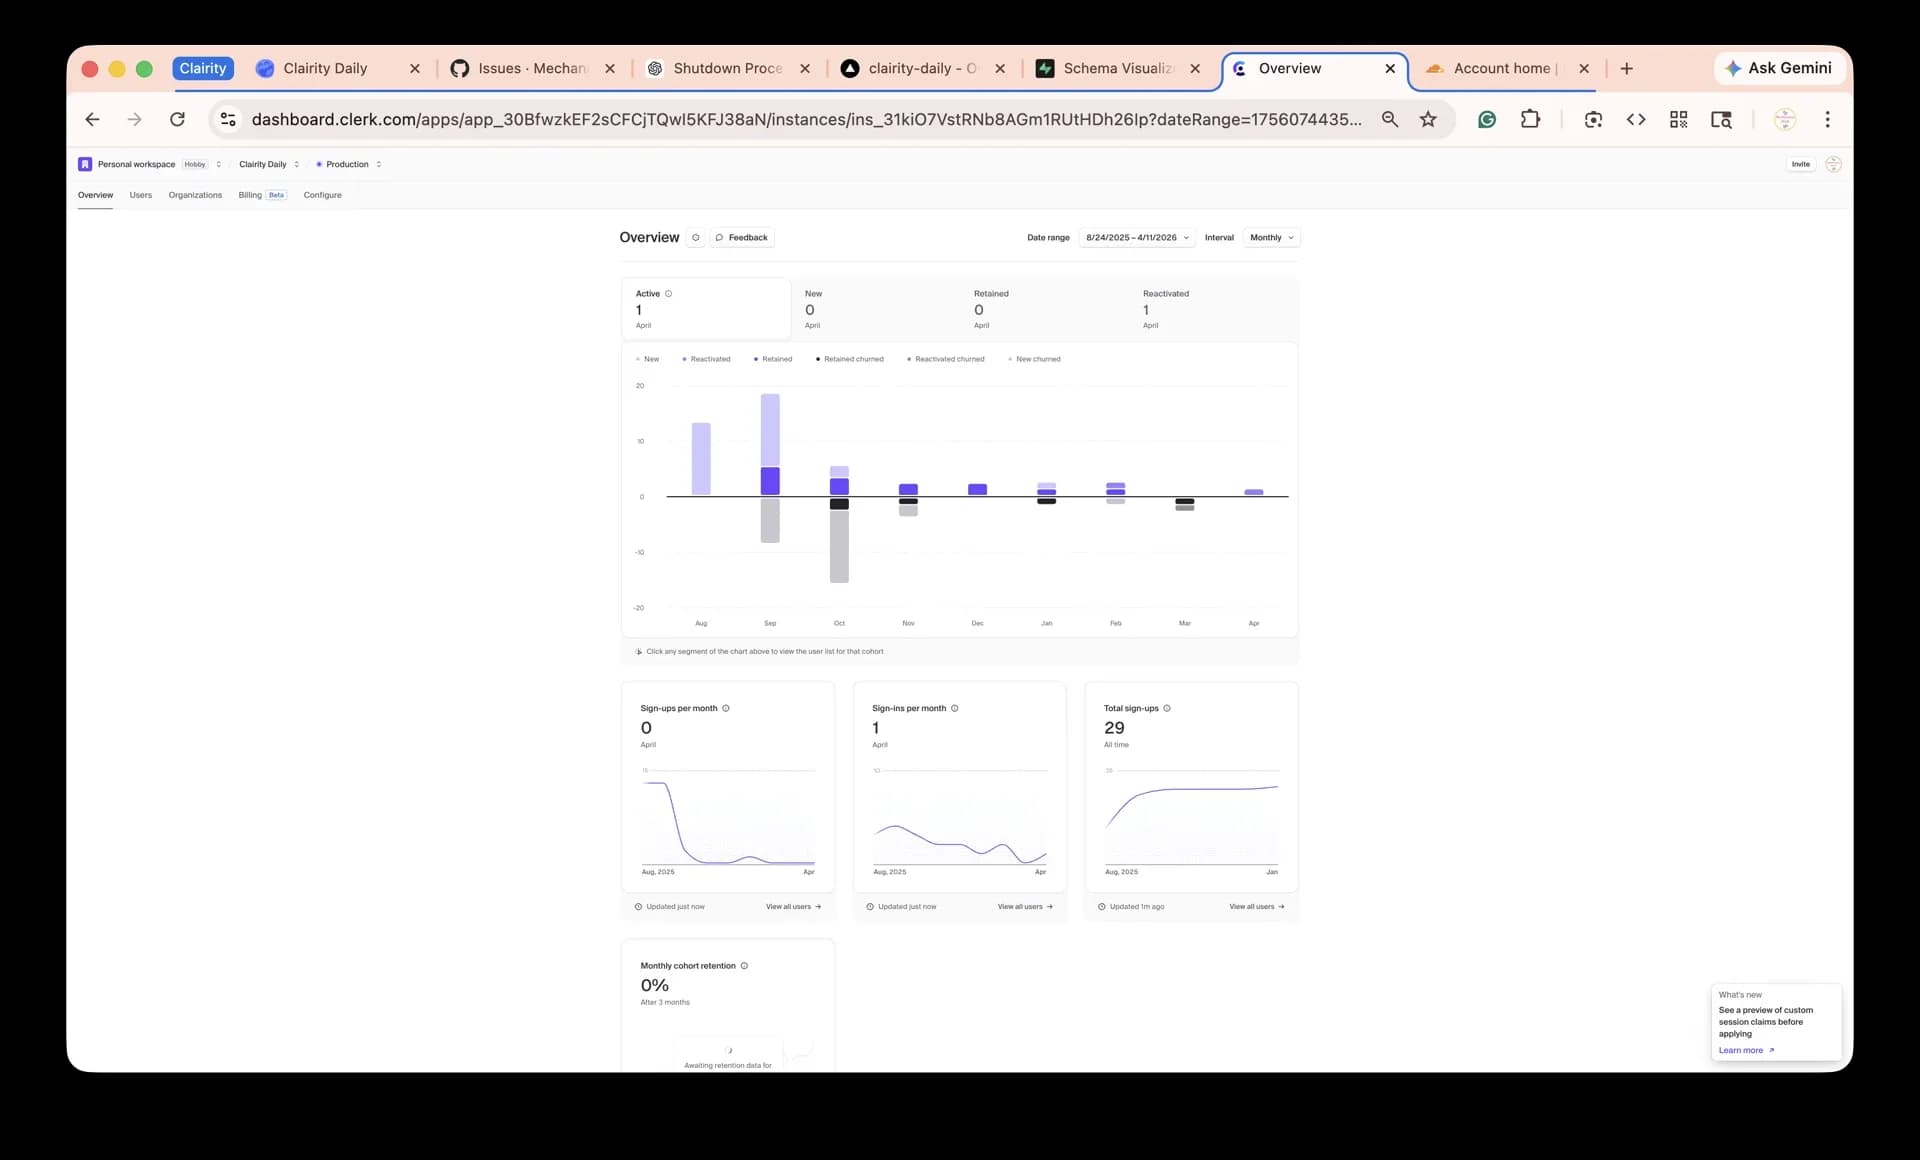Open the zoom magnifier in address bar
The image size is (1920, 1160).
[x=1389, y=119]
